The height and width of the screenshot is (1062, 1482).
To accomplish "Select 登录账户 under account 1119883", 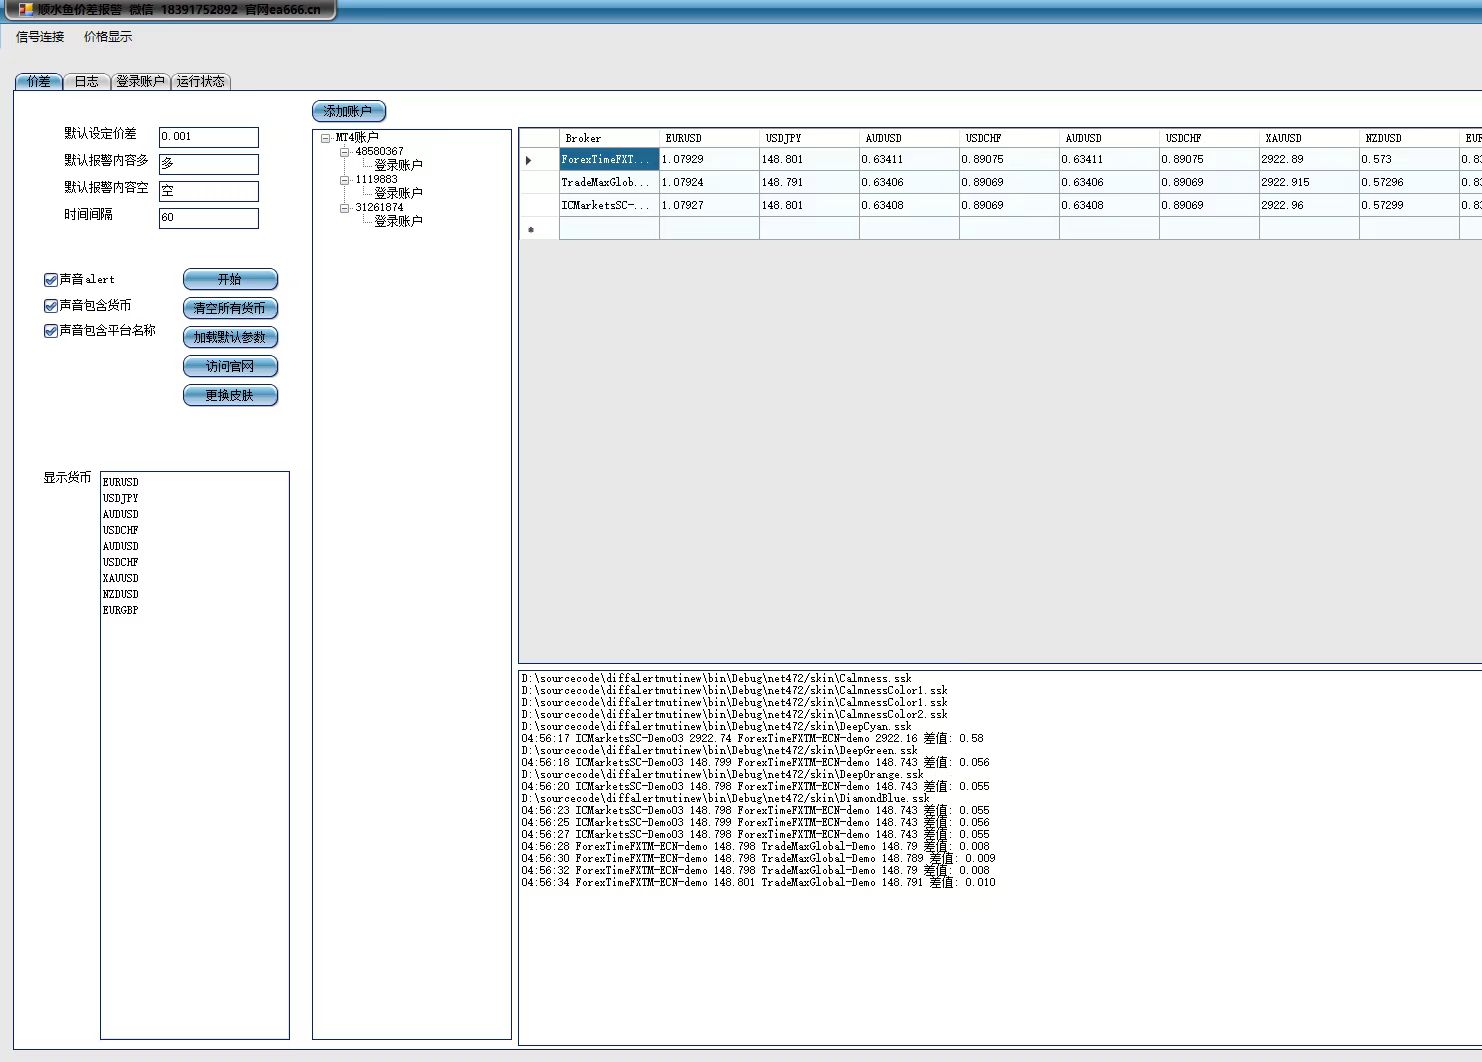I will click(398, 193).
